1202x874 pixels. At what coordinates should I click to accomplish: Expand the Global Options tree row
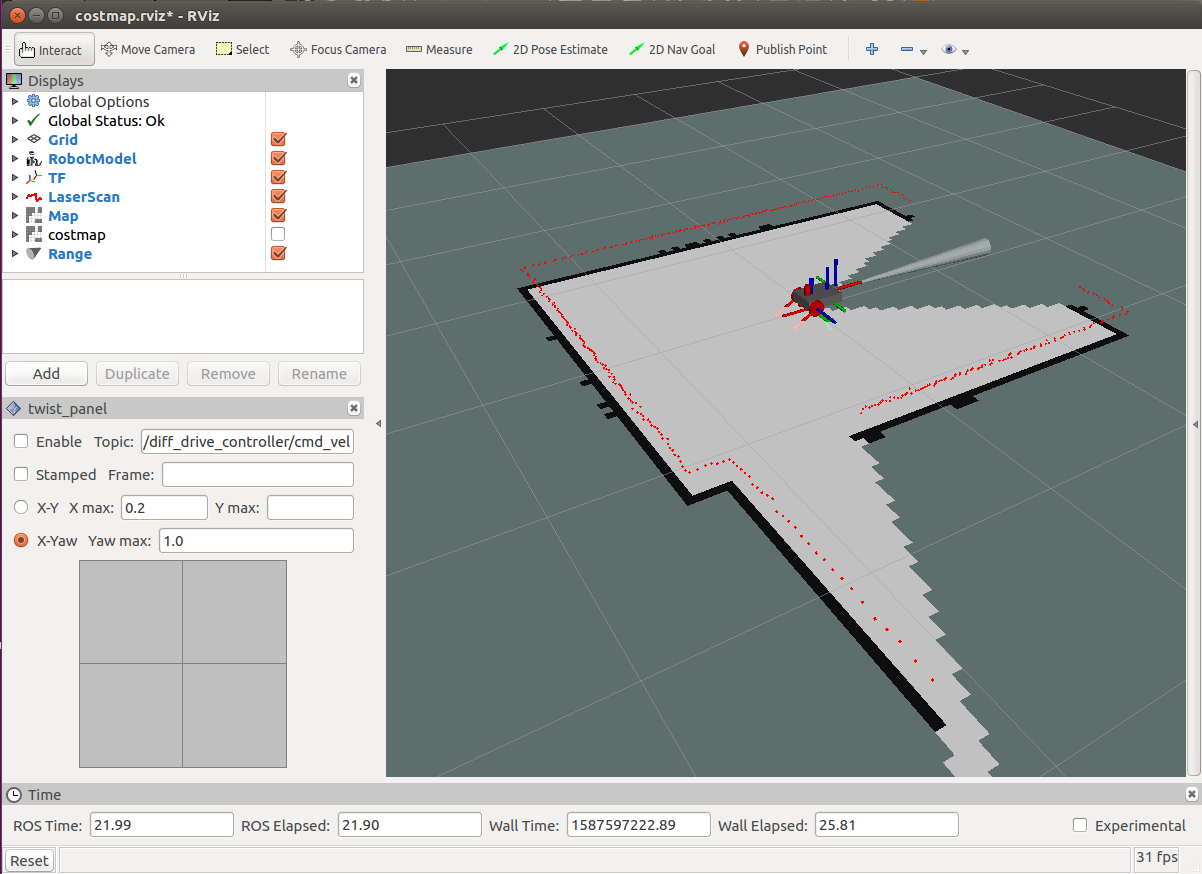pos(14,101)
